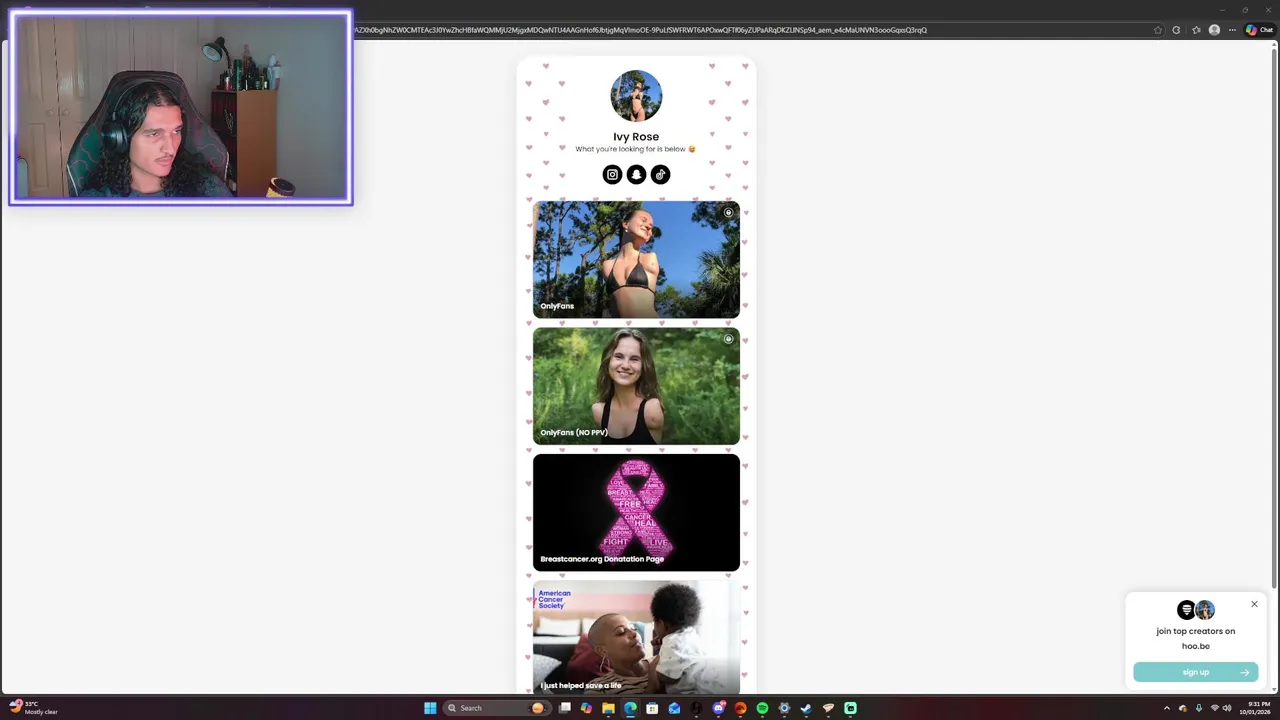This screenshot has width=1280, height=720.
Task: Click the webcam overlay in the corner
Action: (181, 108)
